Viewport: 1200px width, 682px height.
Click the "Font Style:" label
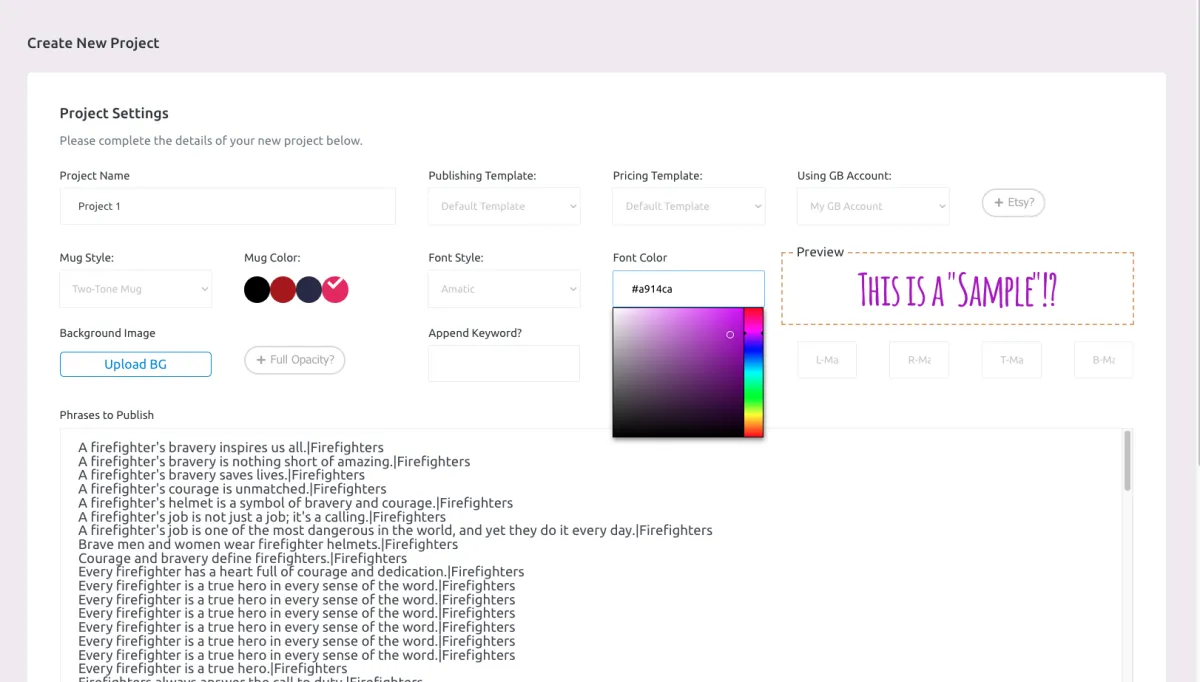[456, 258]
